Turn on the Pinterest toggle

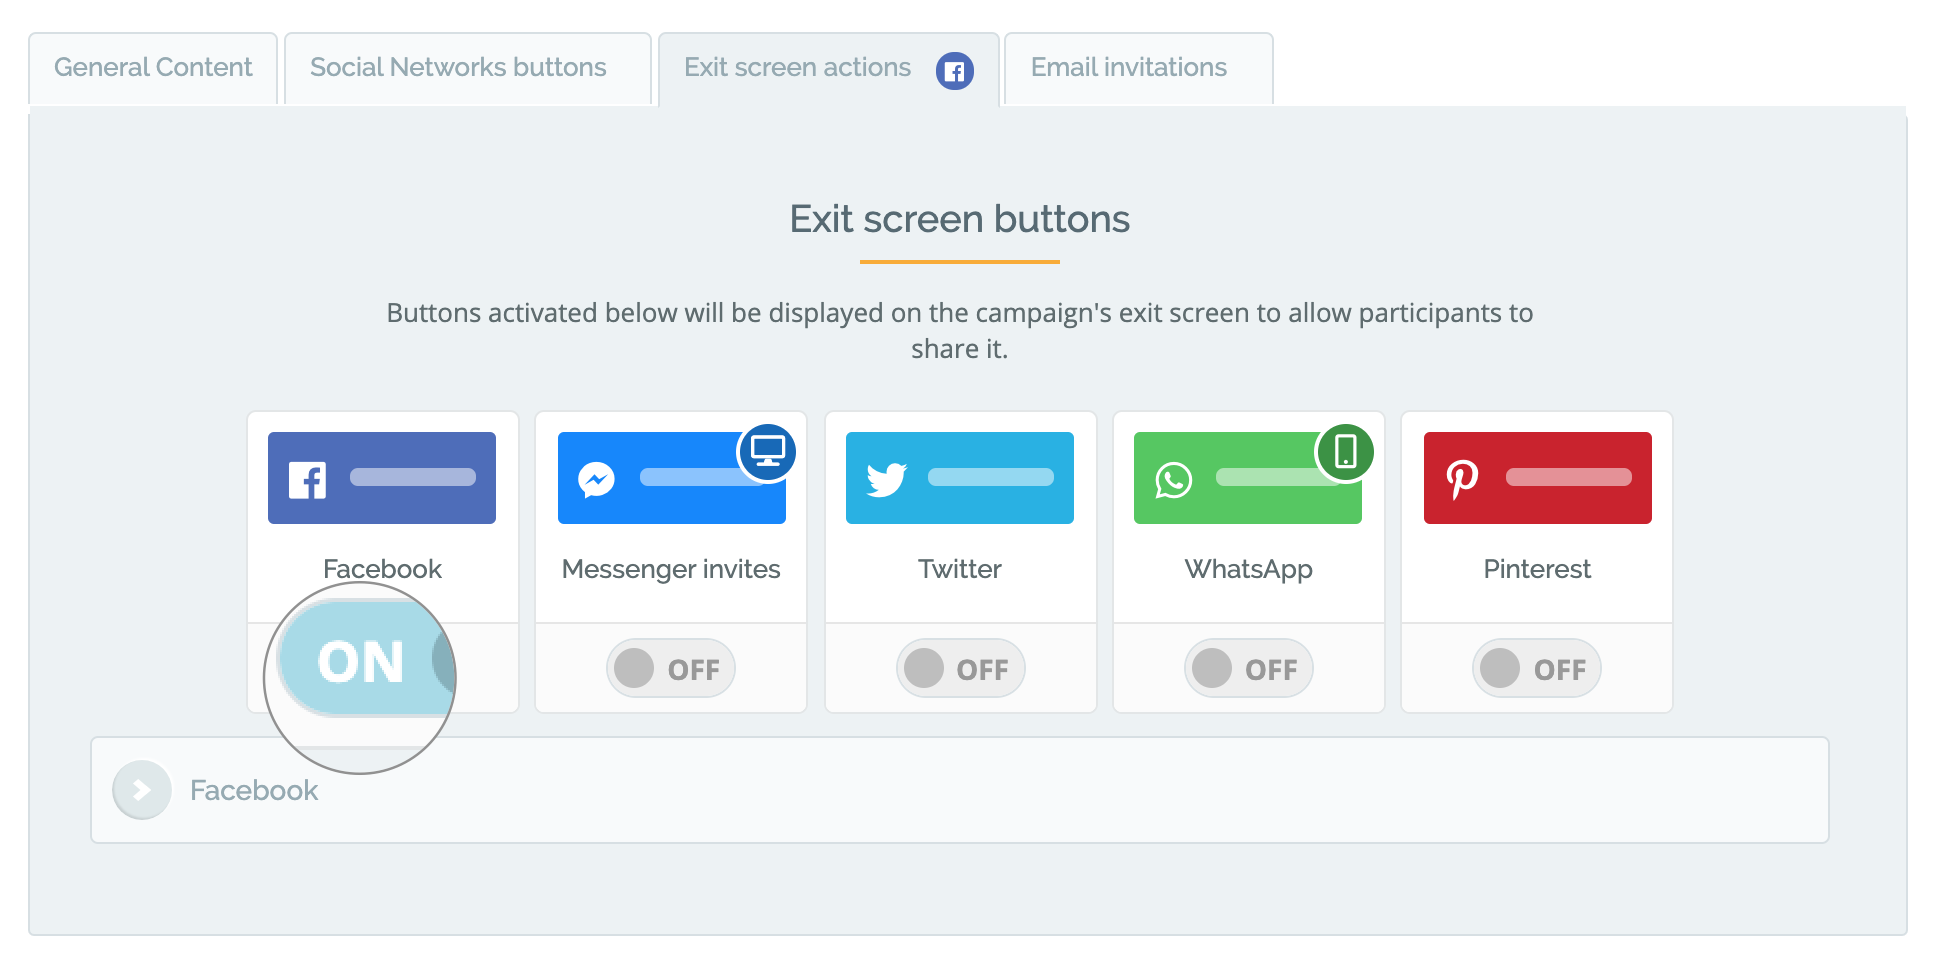point(1537,668)
